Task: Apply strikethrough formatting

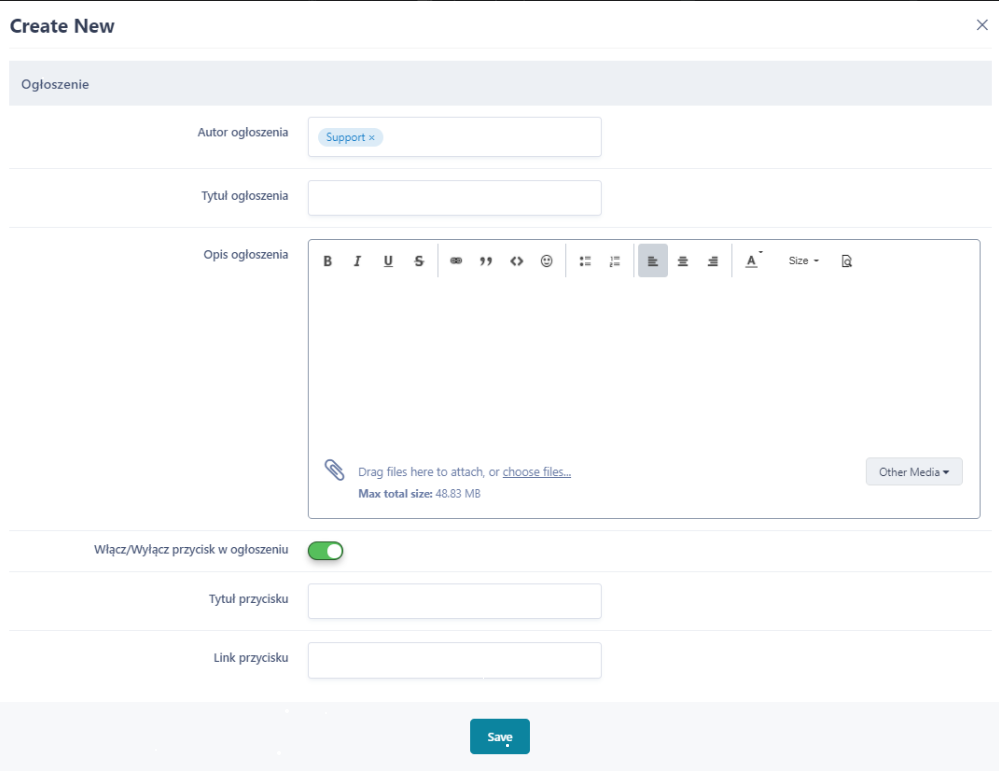Action: click(419, 261)
